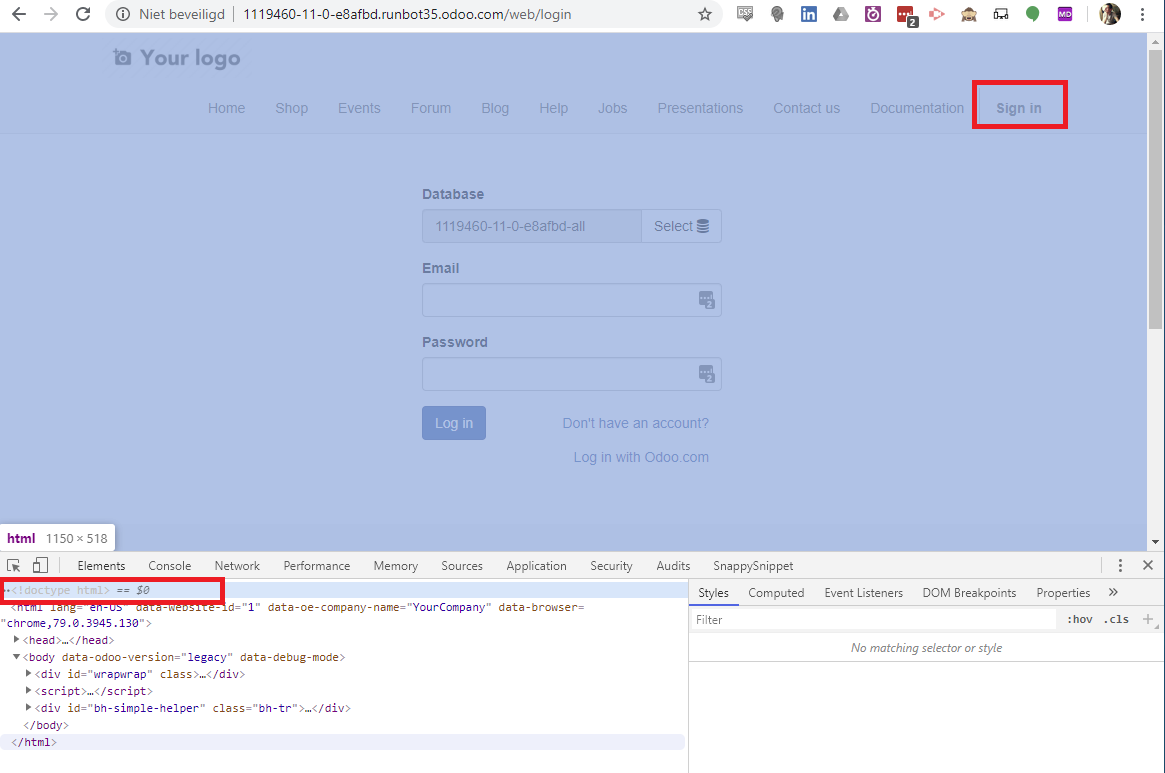Open the purple MD extension icon
Screen dimensions: 1165x773
(x=1065, y=13)
